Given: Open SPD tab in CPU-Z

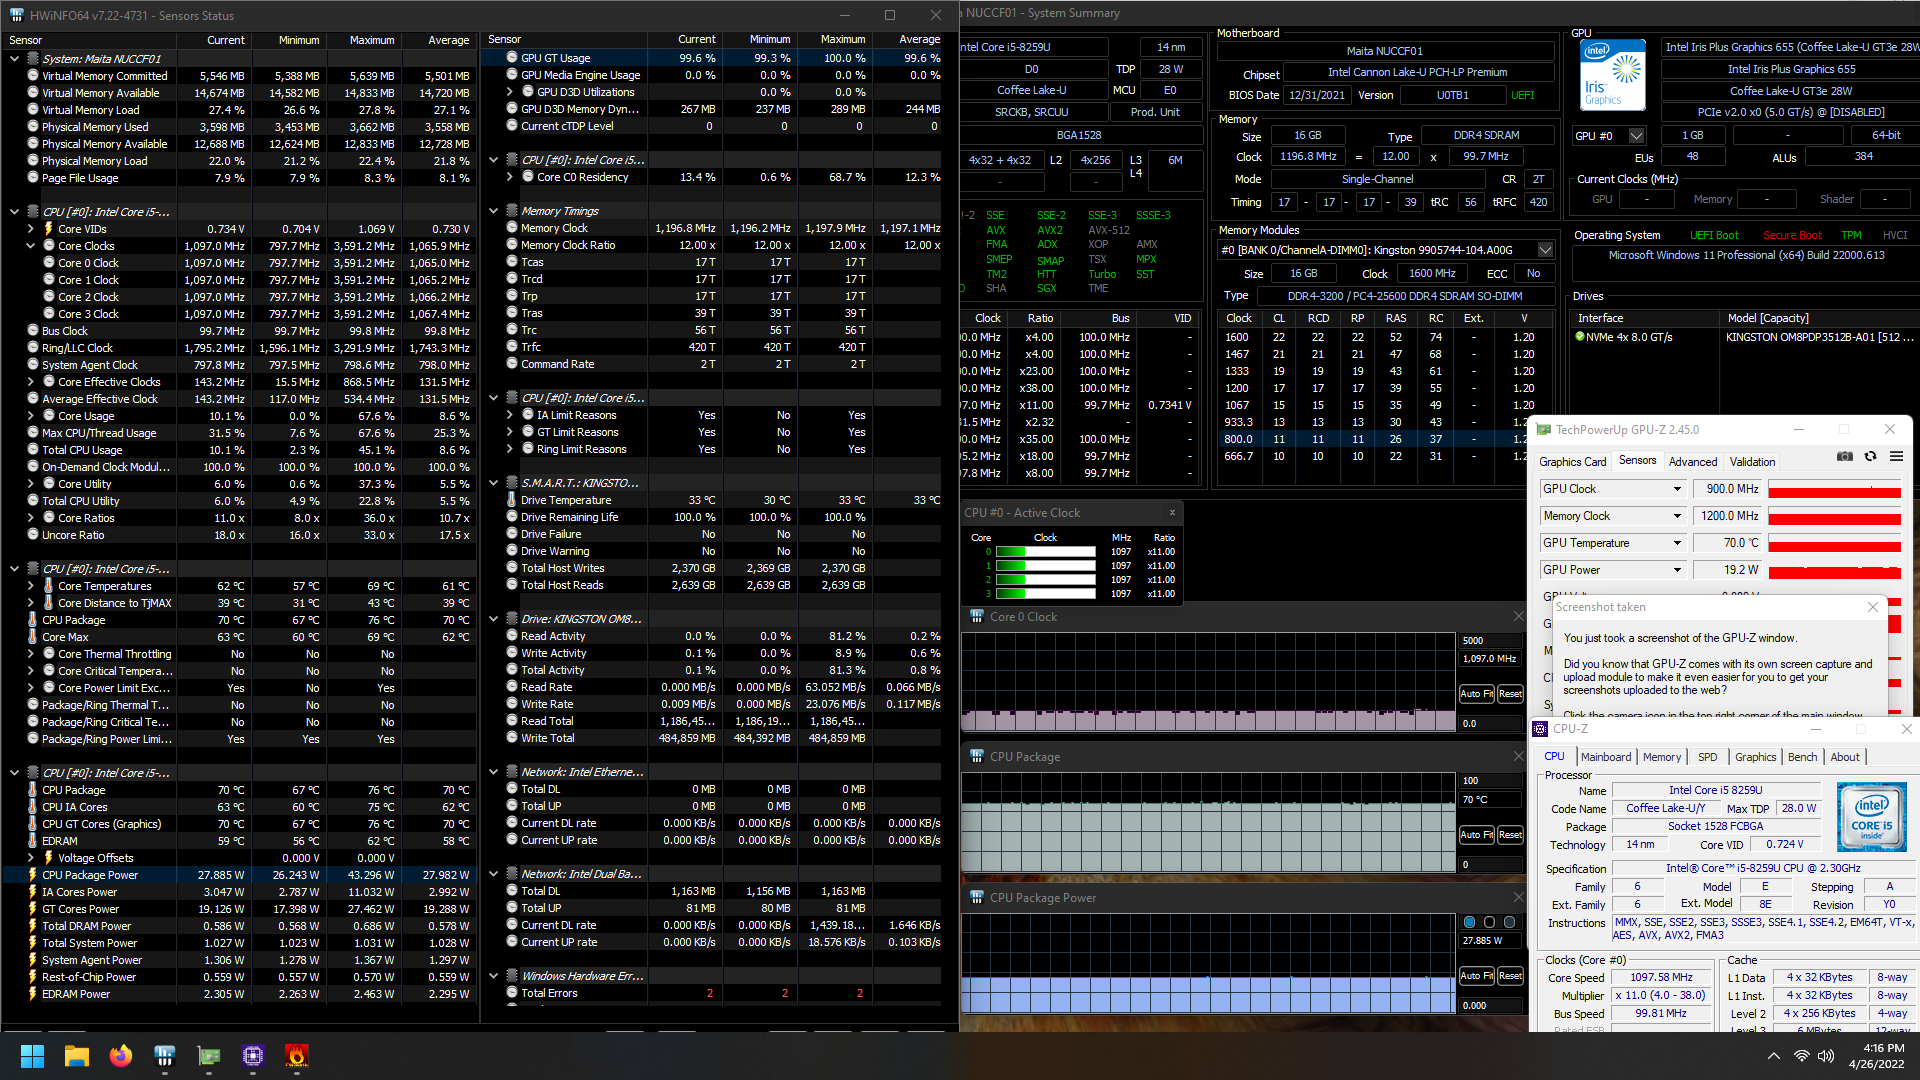Looking at the screenshot, I should click(1708, 757).
